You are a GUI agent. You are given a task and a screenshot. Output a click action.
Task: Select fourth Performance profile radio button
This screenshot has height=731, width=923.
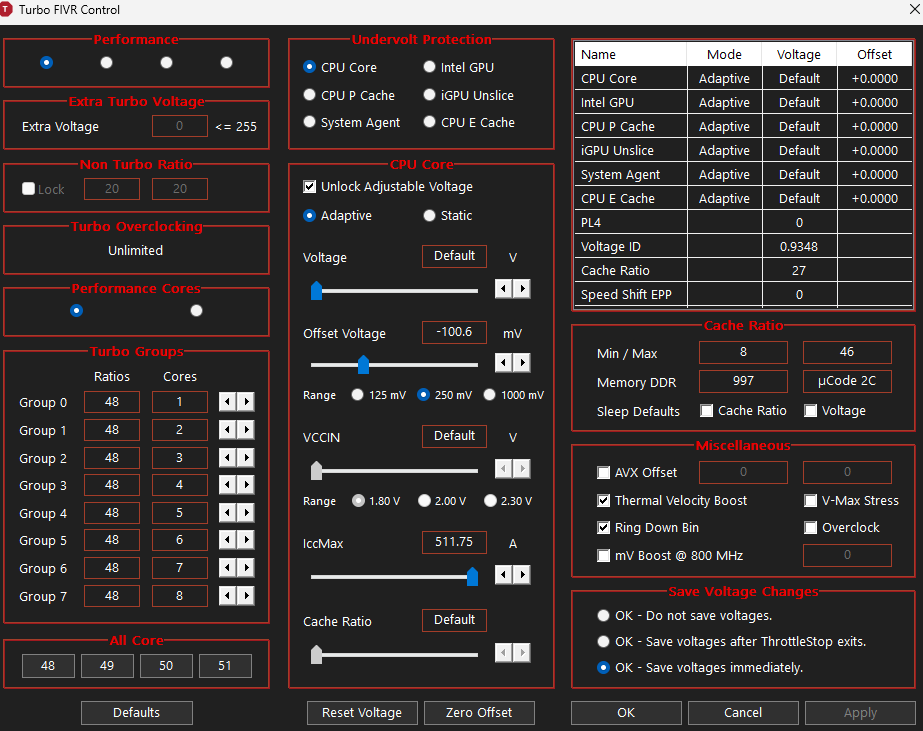pos(227,62)
